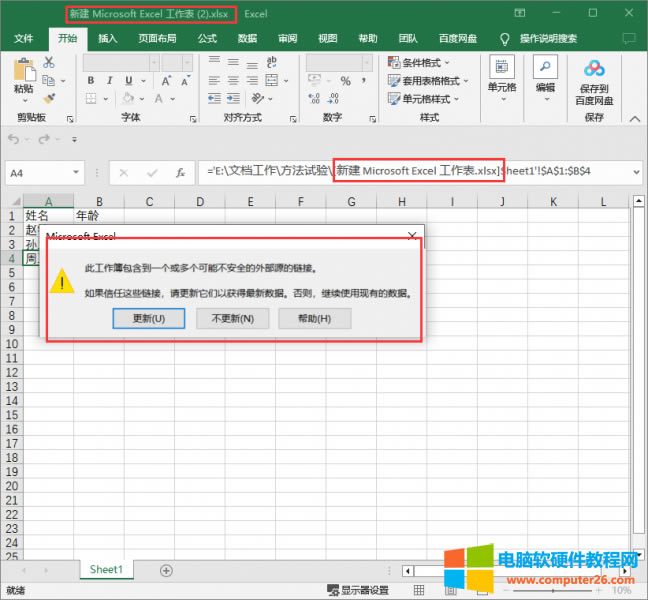Click the 不更新(N) button
This screenshot has height=600, width=648.
(232, 319)
